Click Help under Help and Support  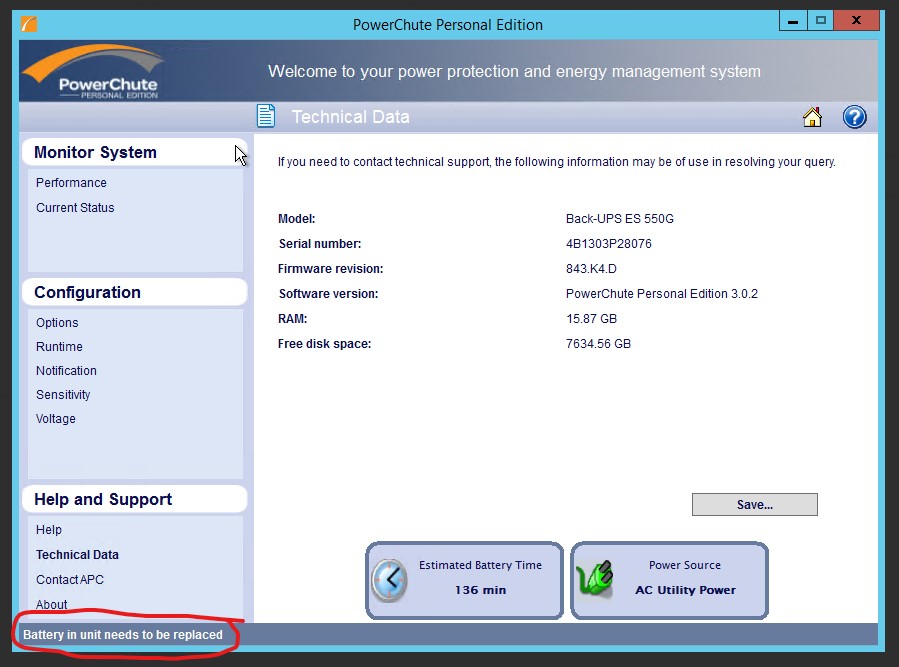pyautogui.click(x=49, y=530)
